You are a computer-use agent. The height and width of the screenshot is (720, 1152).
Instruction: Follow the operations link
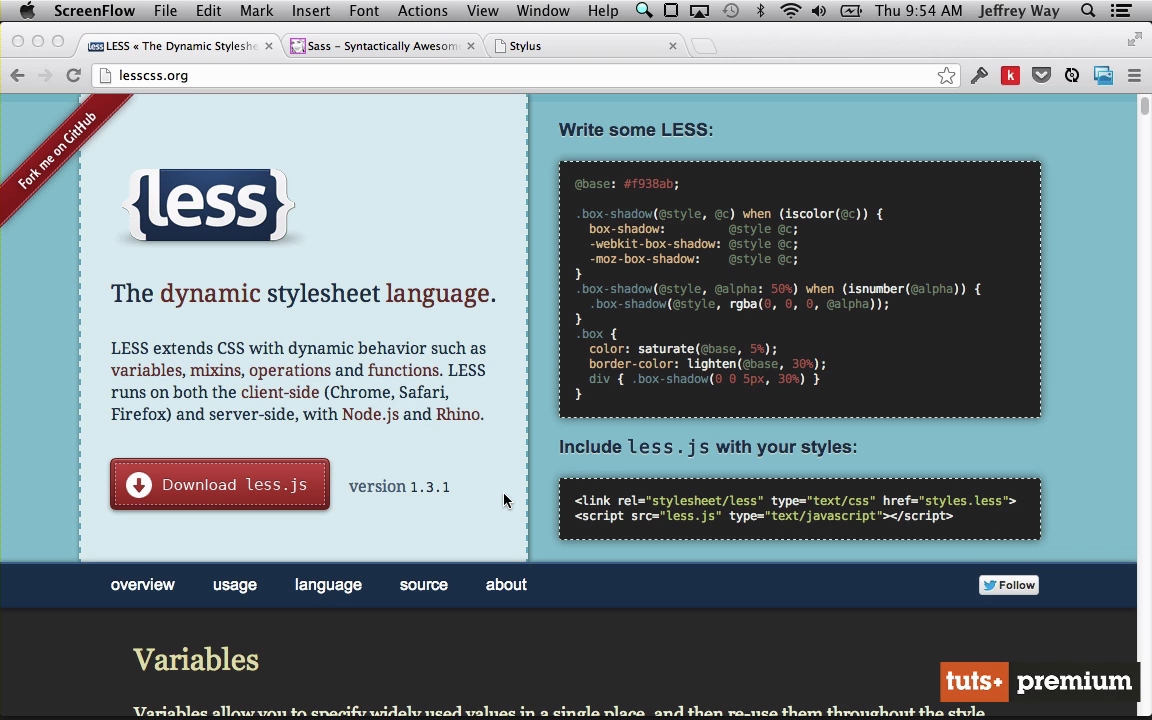(289, 370)
